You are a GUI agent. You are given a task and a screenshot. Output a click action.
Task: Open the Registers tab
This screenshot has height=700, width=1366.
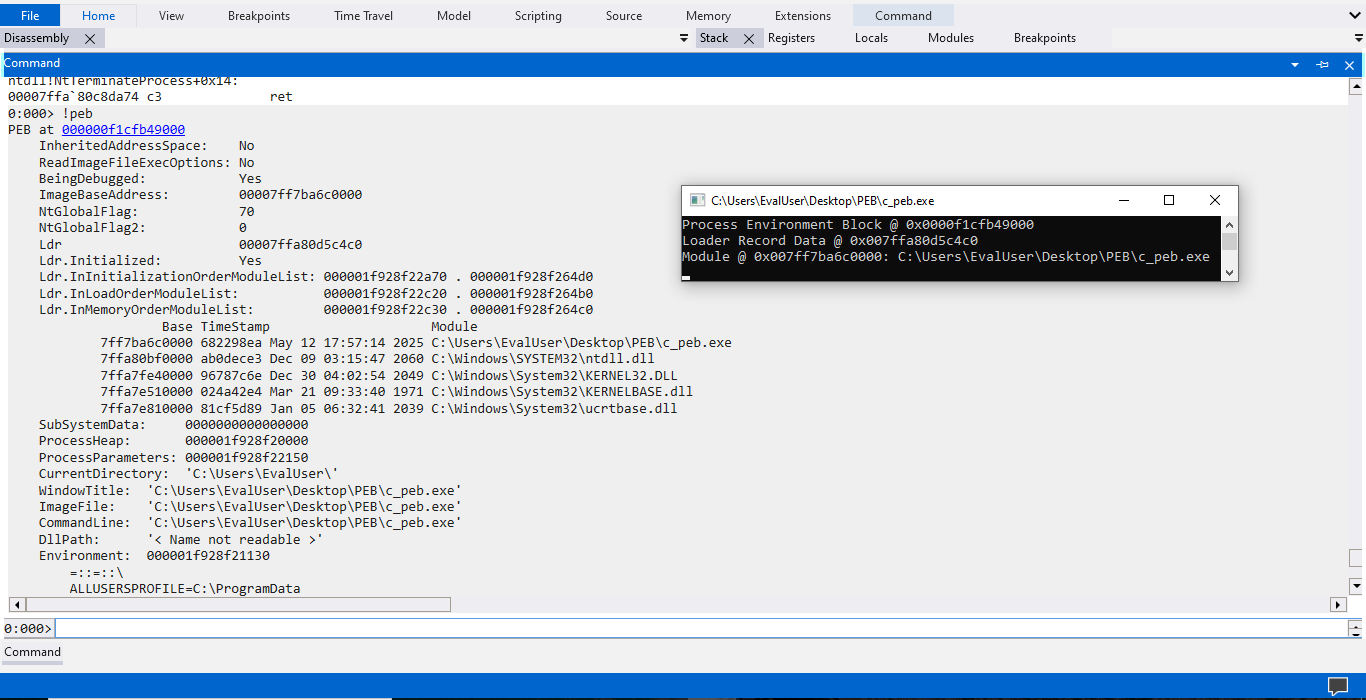[791, 38]
